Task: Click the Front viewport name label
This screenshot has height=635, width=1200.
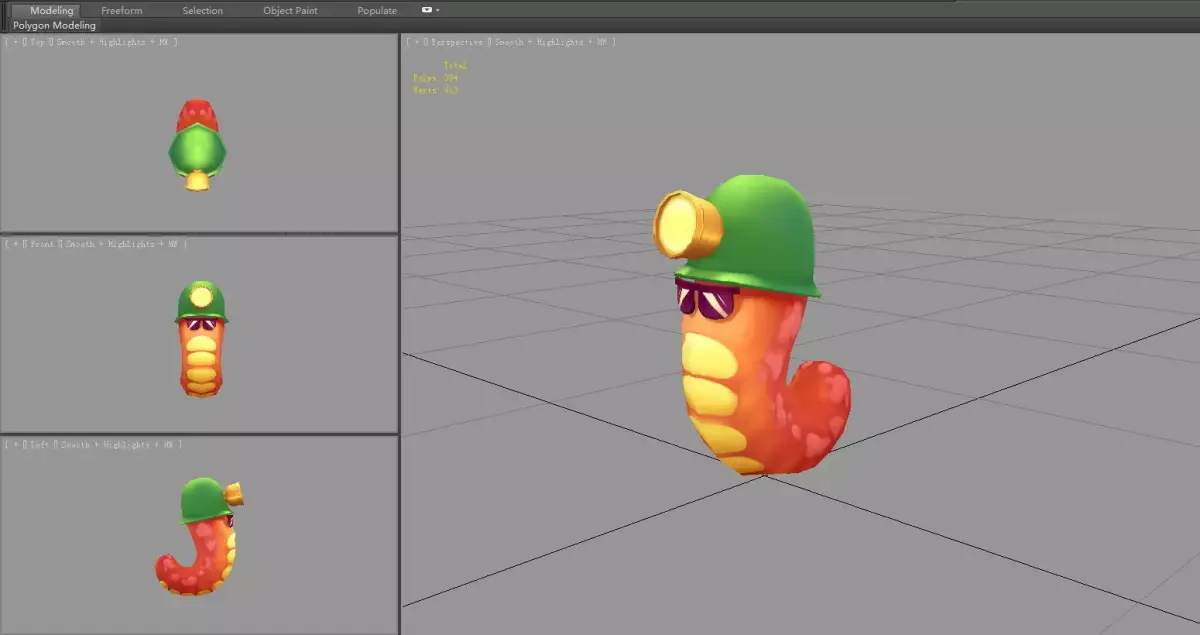Action: (43, 244)
